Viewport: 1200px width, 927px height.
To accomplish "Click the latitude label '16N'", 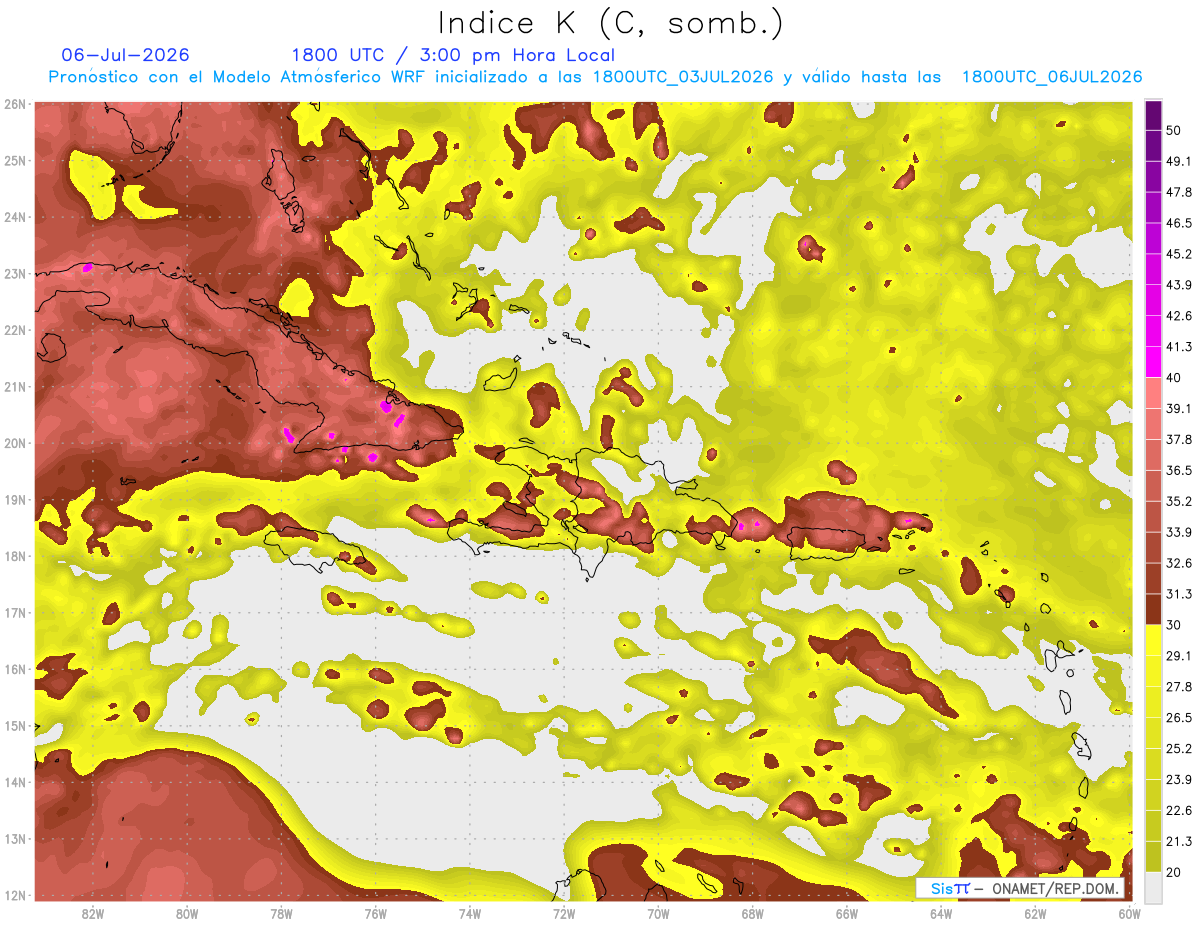I will pyautogui.click(x=15, y=669).
